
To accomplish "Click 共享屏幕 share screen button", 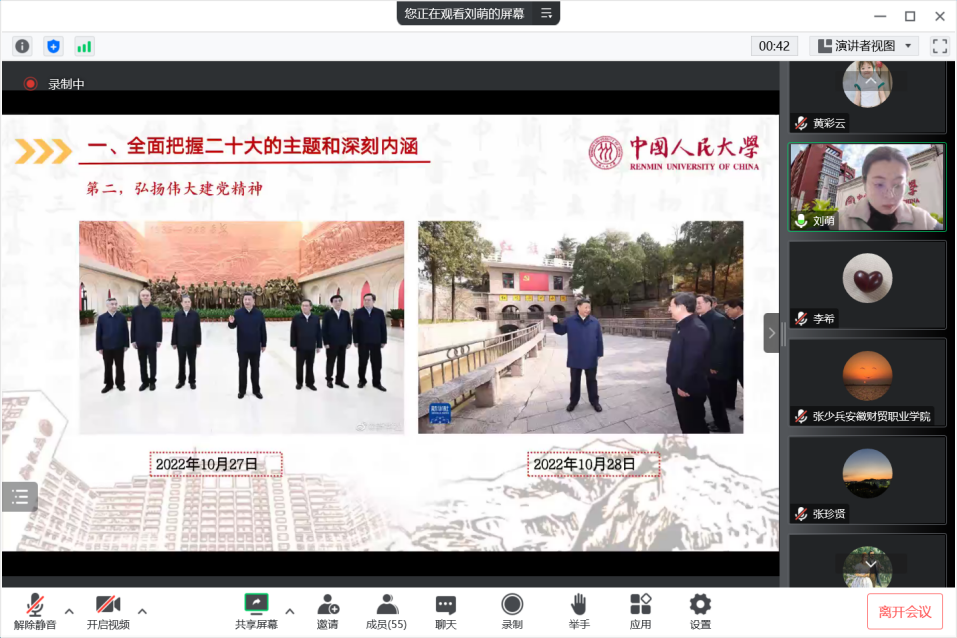I will point(256,611).
